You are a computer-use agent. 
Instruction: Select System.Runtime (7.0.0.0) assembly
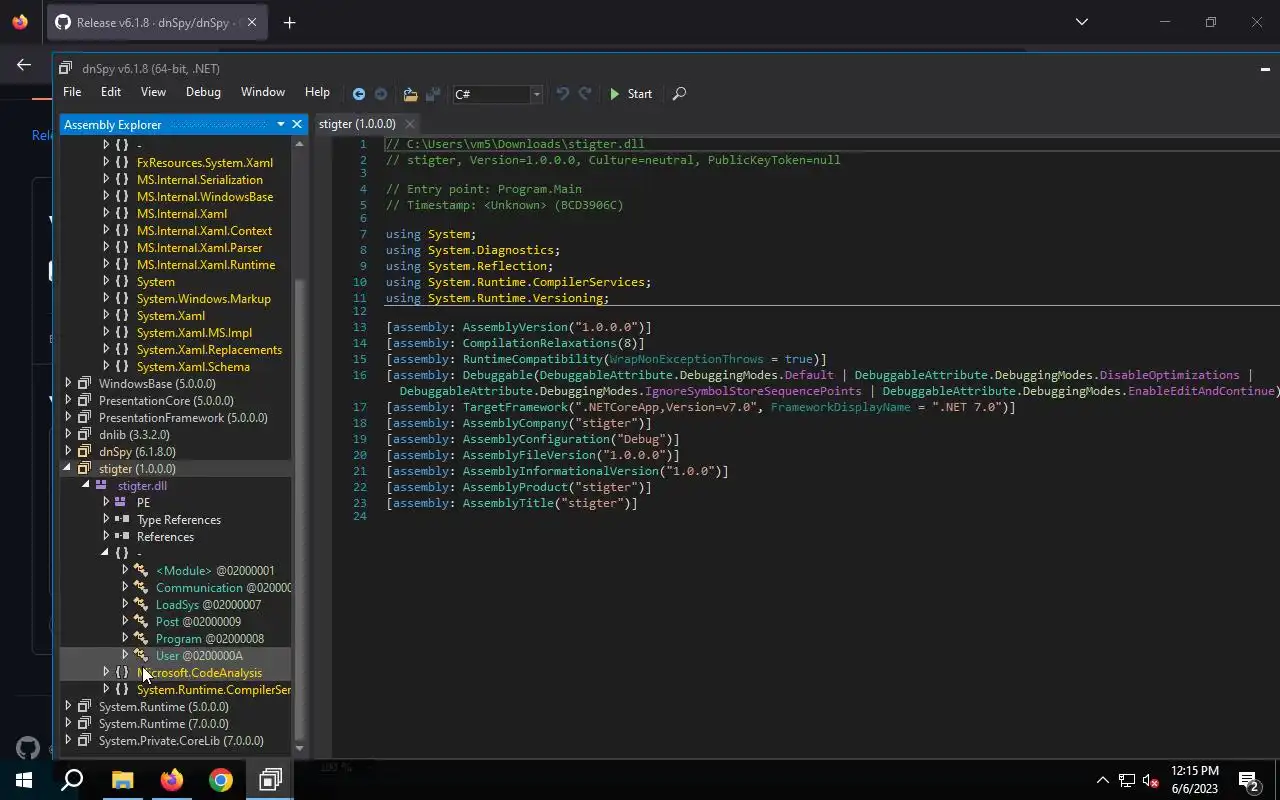coord(163,724)
